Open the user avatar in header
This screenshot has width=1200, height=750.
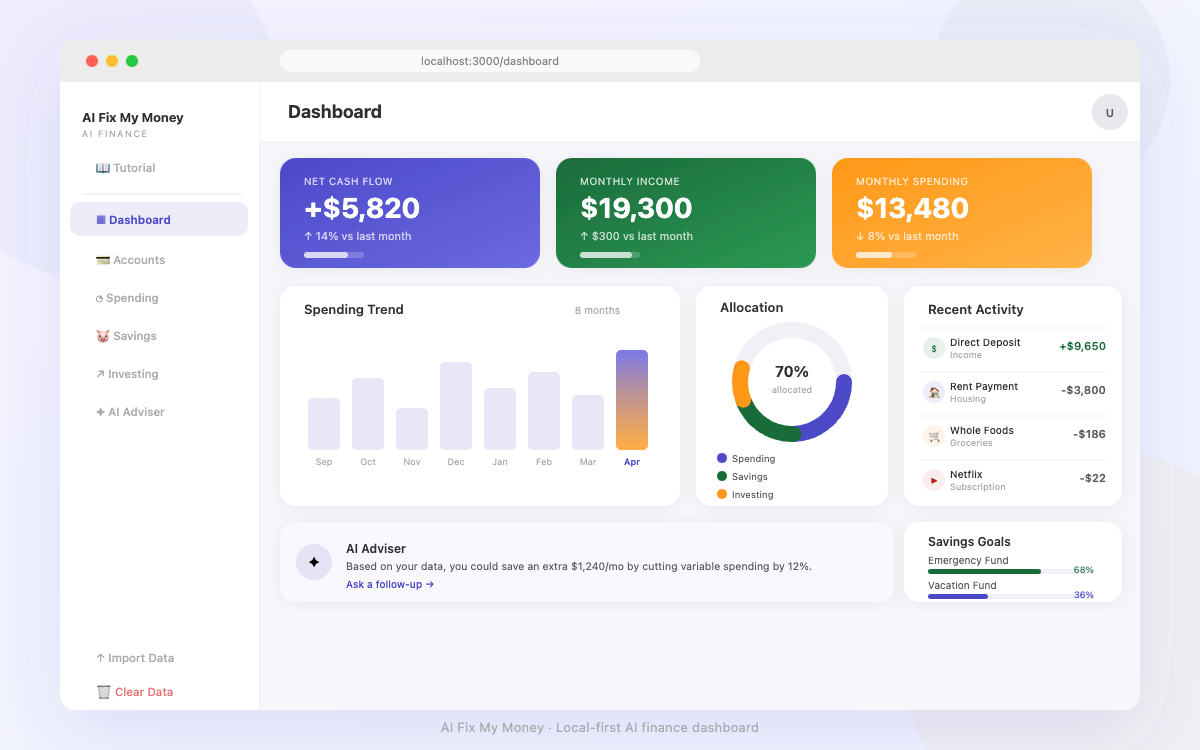[x=1110, y=112]
